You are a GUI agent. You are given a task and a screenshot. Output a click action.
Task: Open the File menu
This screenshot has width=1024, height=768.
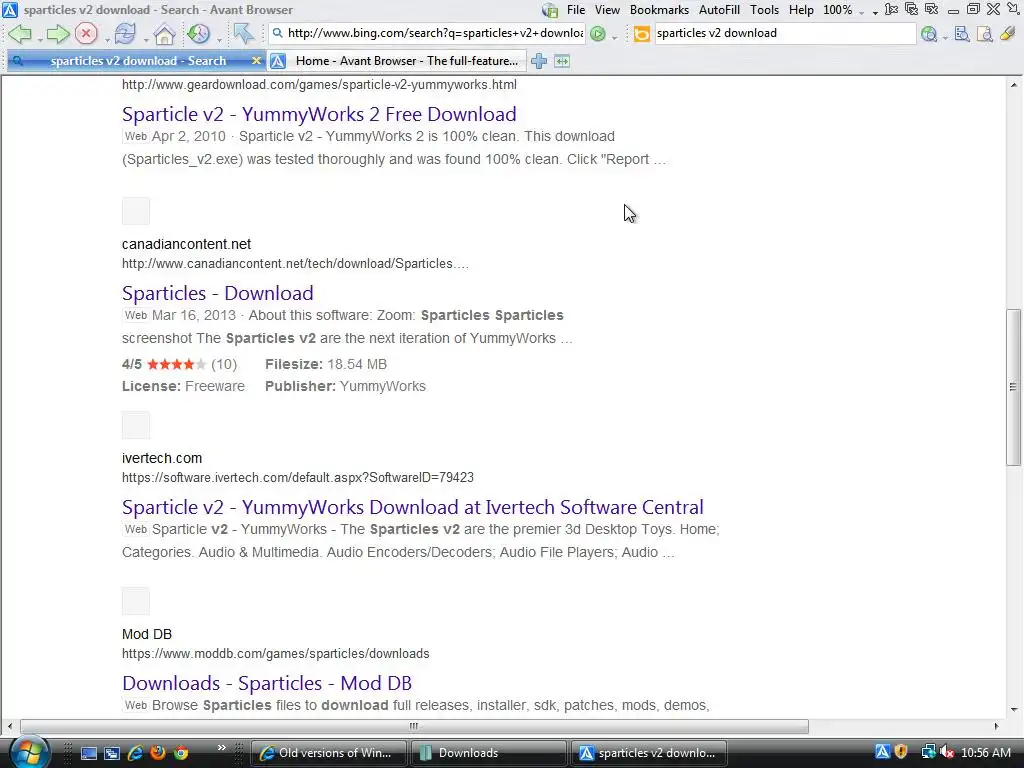click(575, 10)
